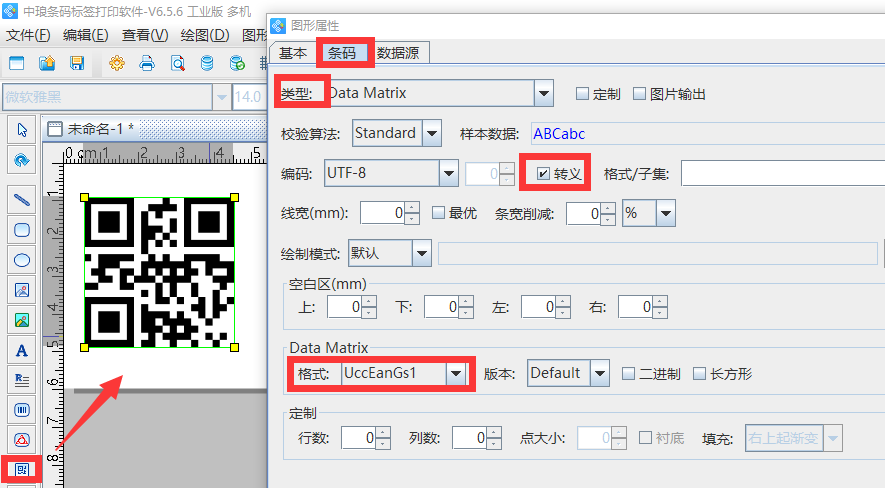
Task: Click the 条宽削减 value field
Action: tap(584, 213)
